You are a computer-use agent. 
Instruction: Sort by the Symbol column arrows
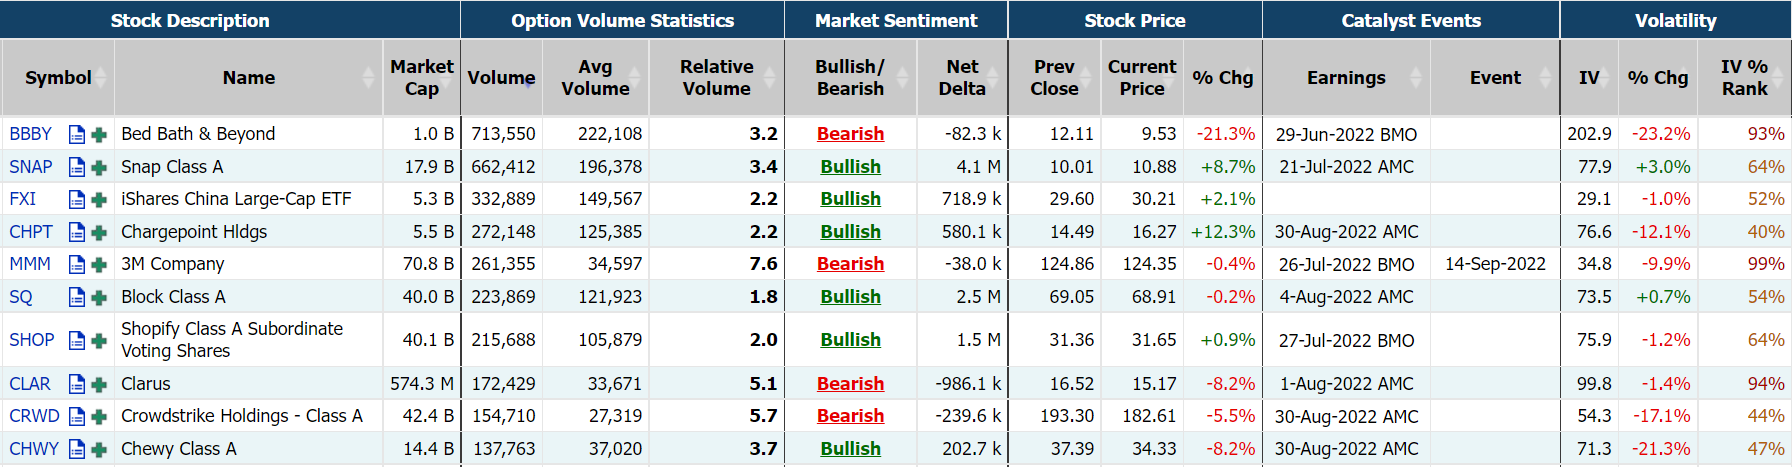tap(103, 78)
